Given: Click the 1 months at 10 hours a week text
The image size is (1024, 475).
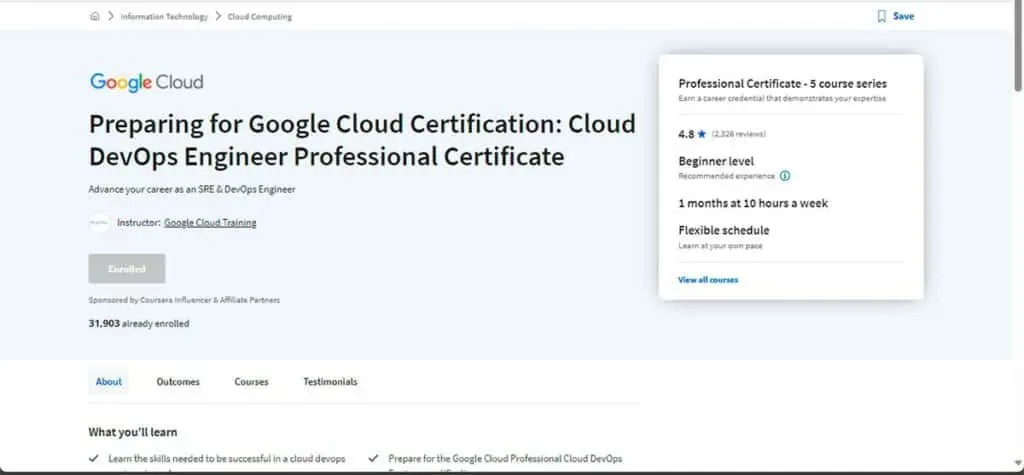Looking at the screenshot, I should click(x=753, y=203).
